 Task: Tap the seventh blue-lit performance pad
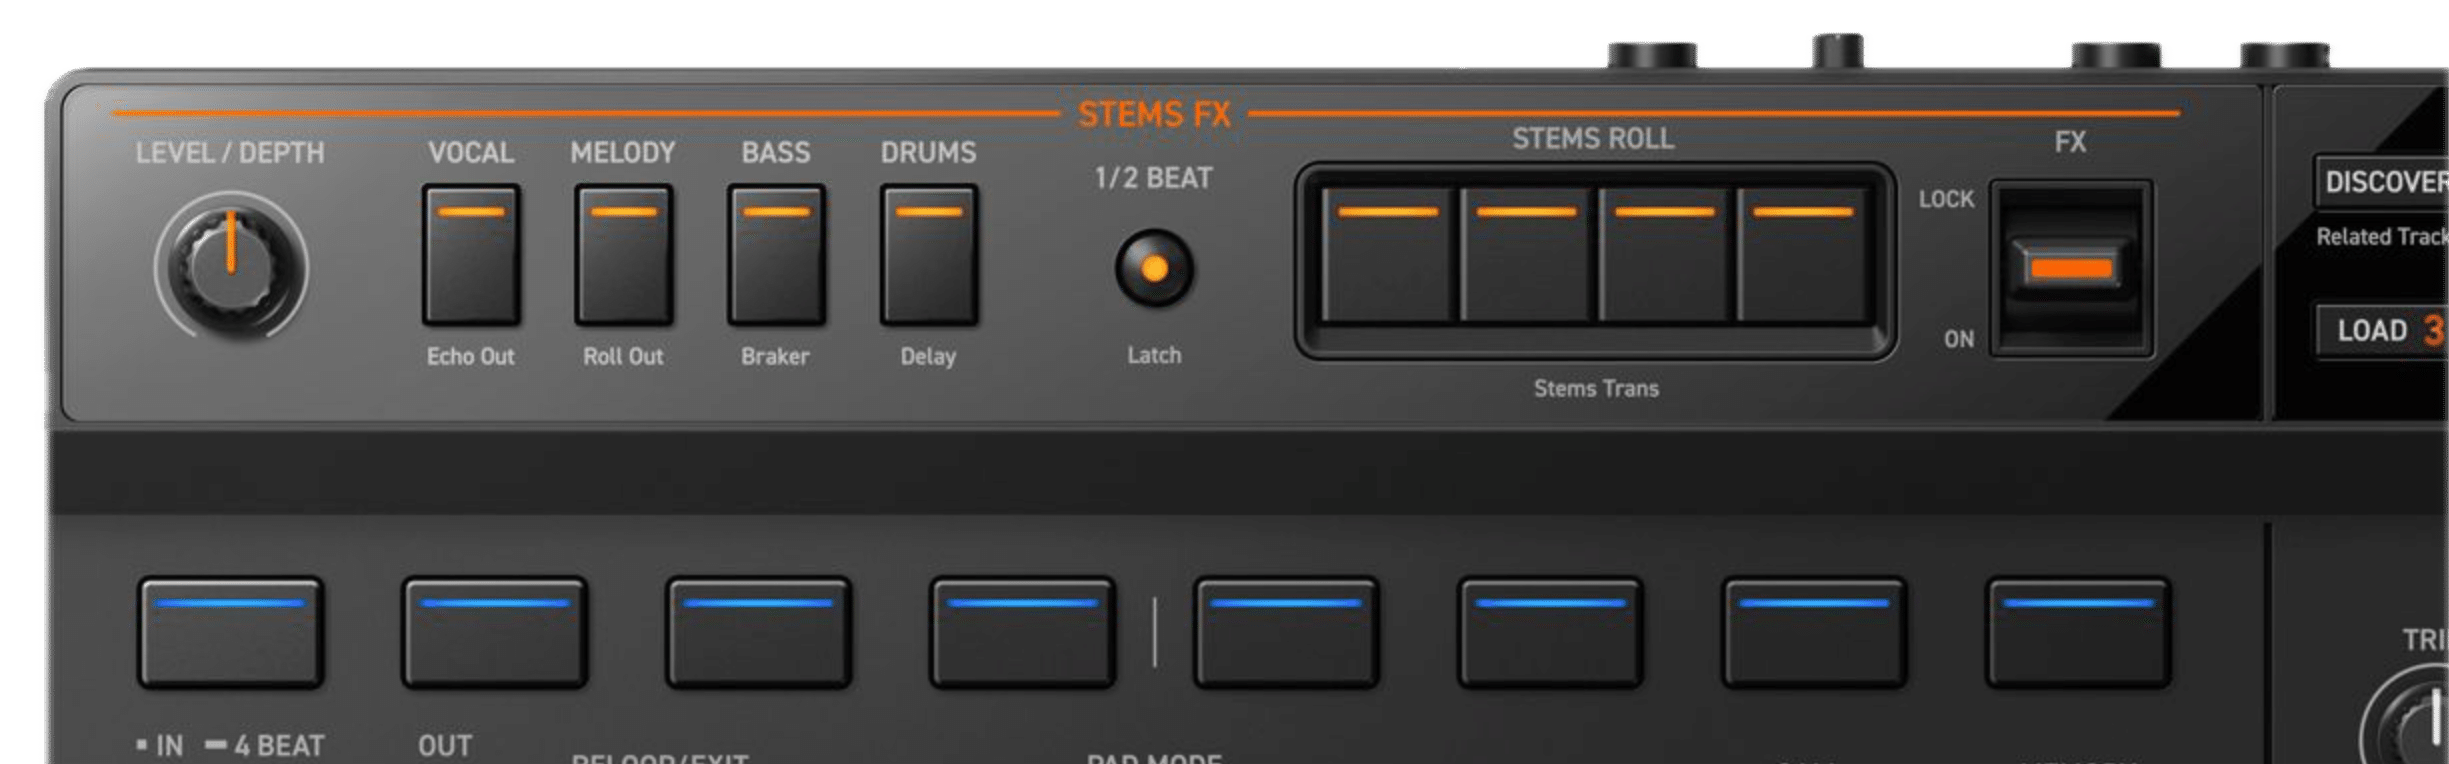click(1814, 632)
